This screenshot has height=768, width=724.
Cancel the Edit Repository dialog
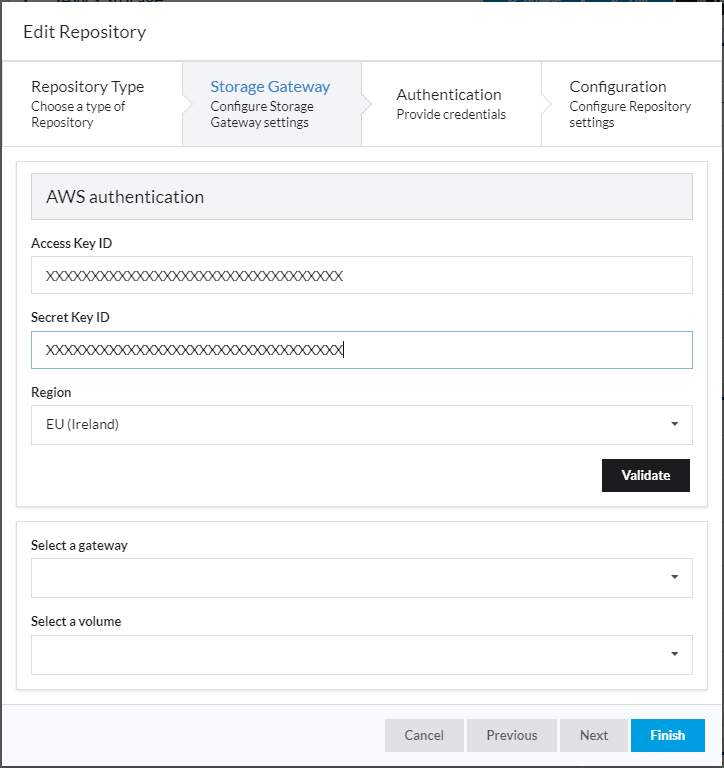pyautogui.click(x=424, y=735)
